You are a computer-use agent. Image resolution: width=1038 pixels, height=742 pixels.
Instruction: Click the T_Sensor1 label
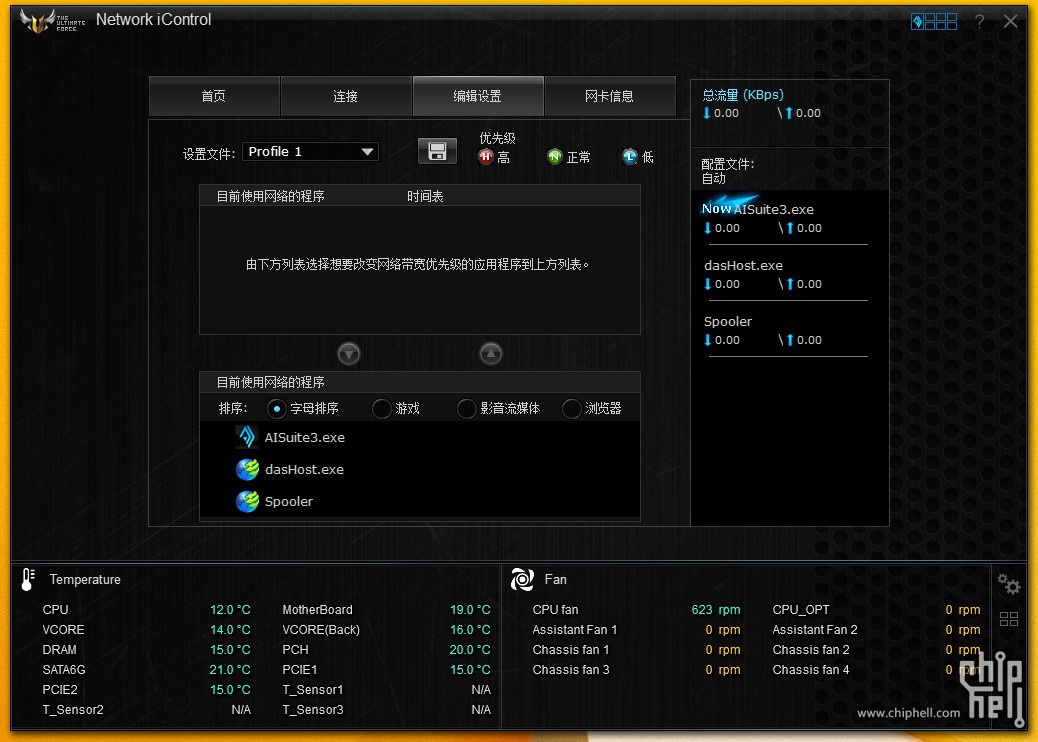pyautogui.click(x=313, y=690)
